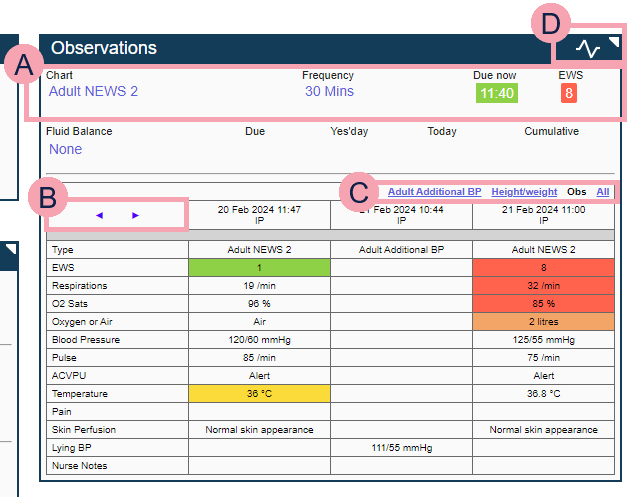
Task: Open the Fluid Balance None link
Action: pyautogui.click(x=65, y=149)
